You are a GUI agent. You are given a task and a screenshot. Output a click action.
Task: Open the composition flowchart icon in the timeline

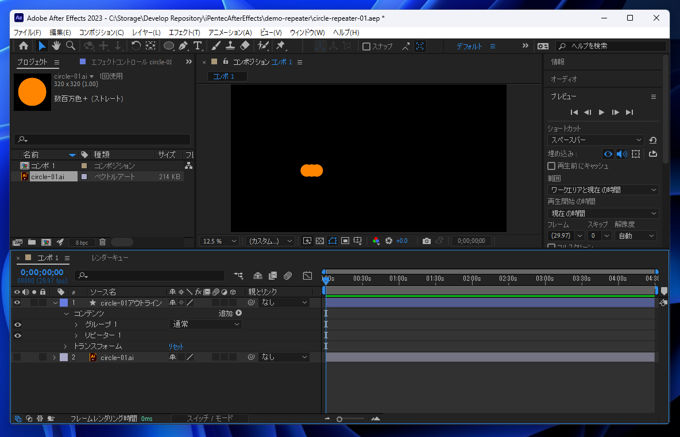[239, 275]
